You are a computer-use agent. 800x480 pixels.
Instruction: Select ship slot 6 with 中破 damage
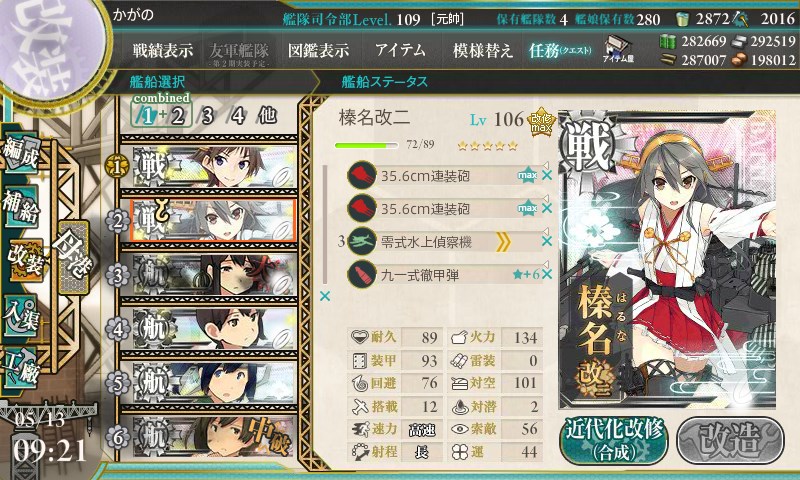point(209,437)
